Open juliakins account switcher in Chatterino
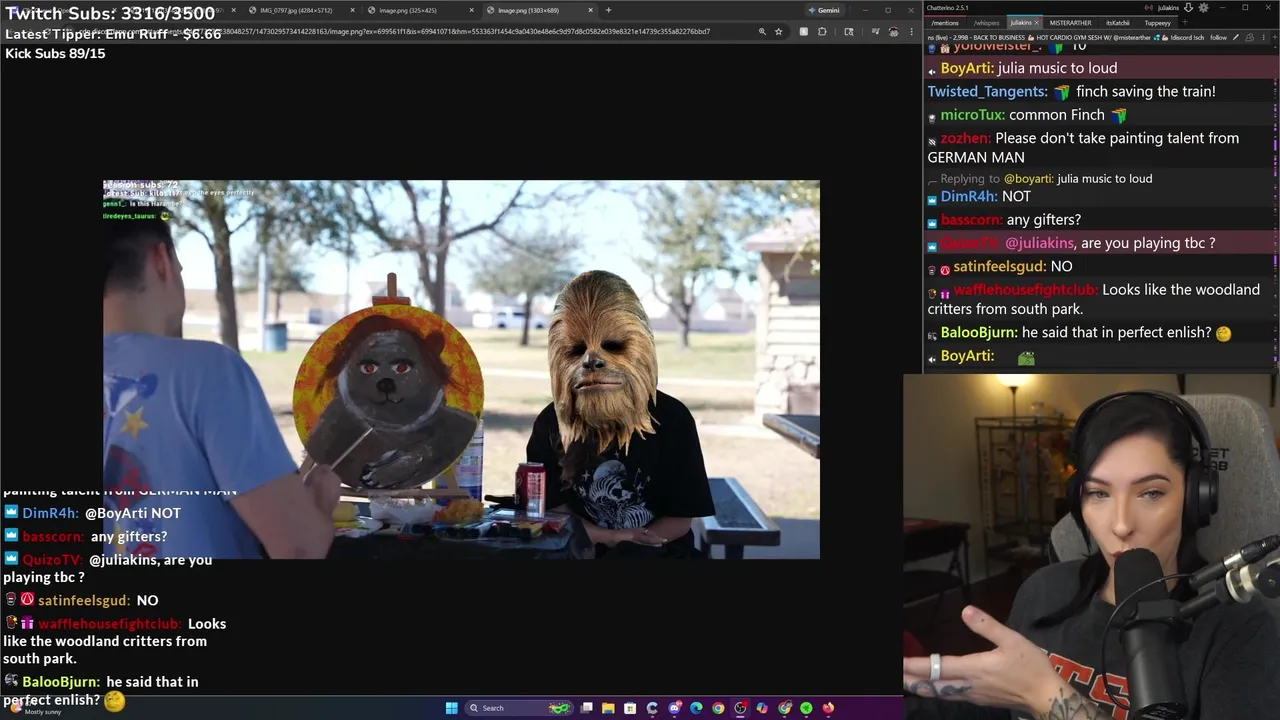This screenshot has width=1280, height=720. pos(1168,8)
